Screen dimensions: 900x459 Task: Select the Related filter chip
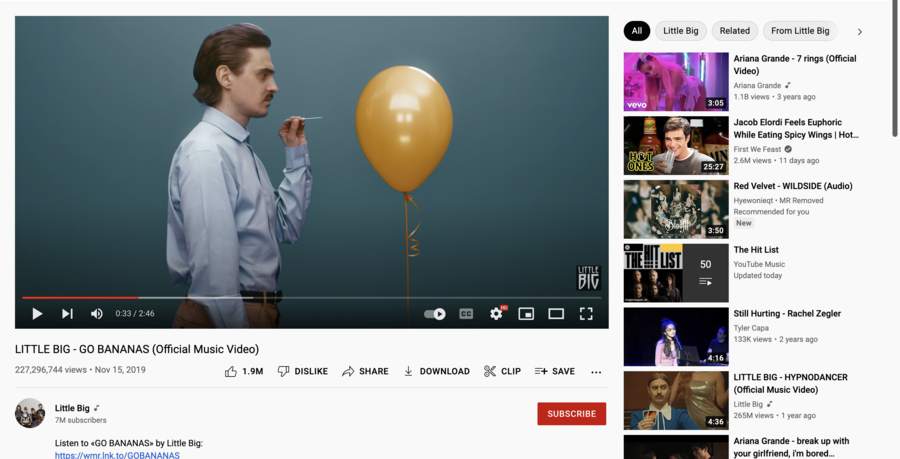click(x=734, y=31)
